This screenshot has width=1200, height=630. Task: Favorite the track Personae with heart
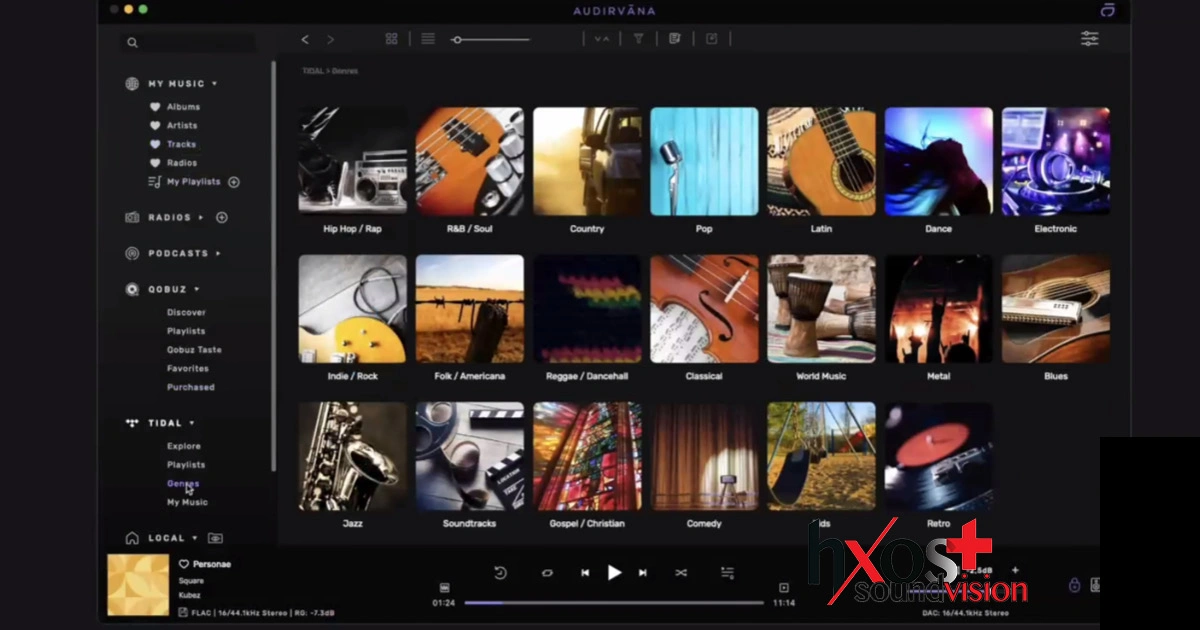184,564
